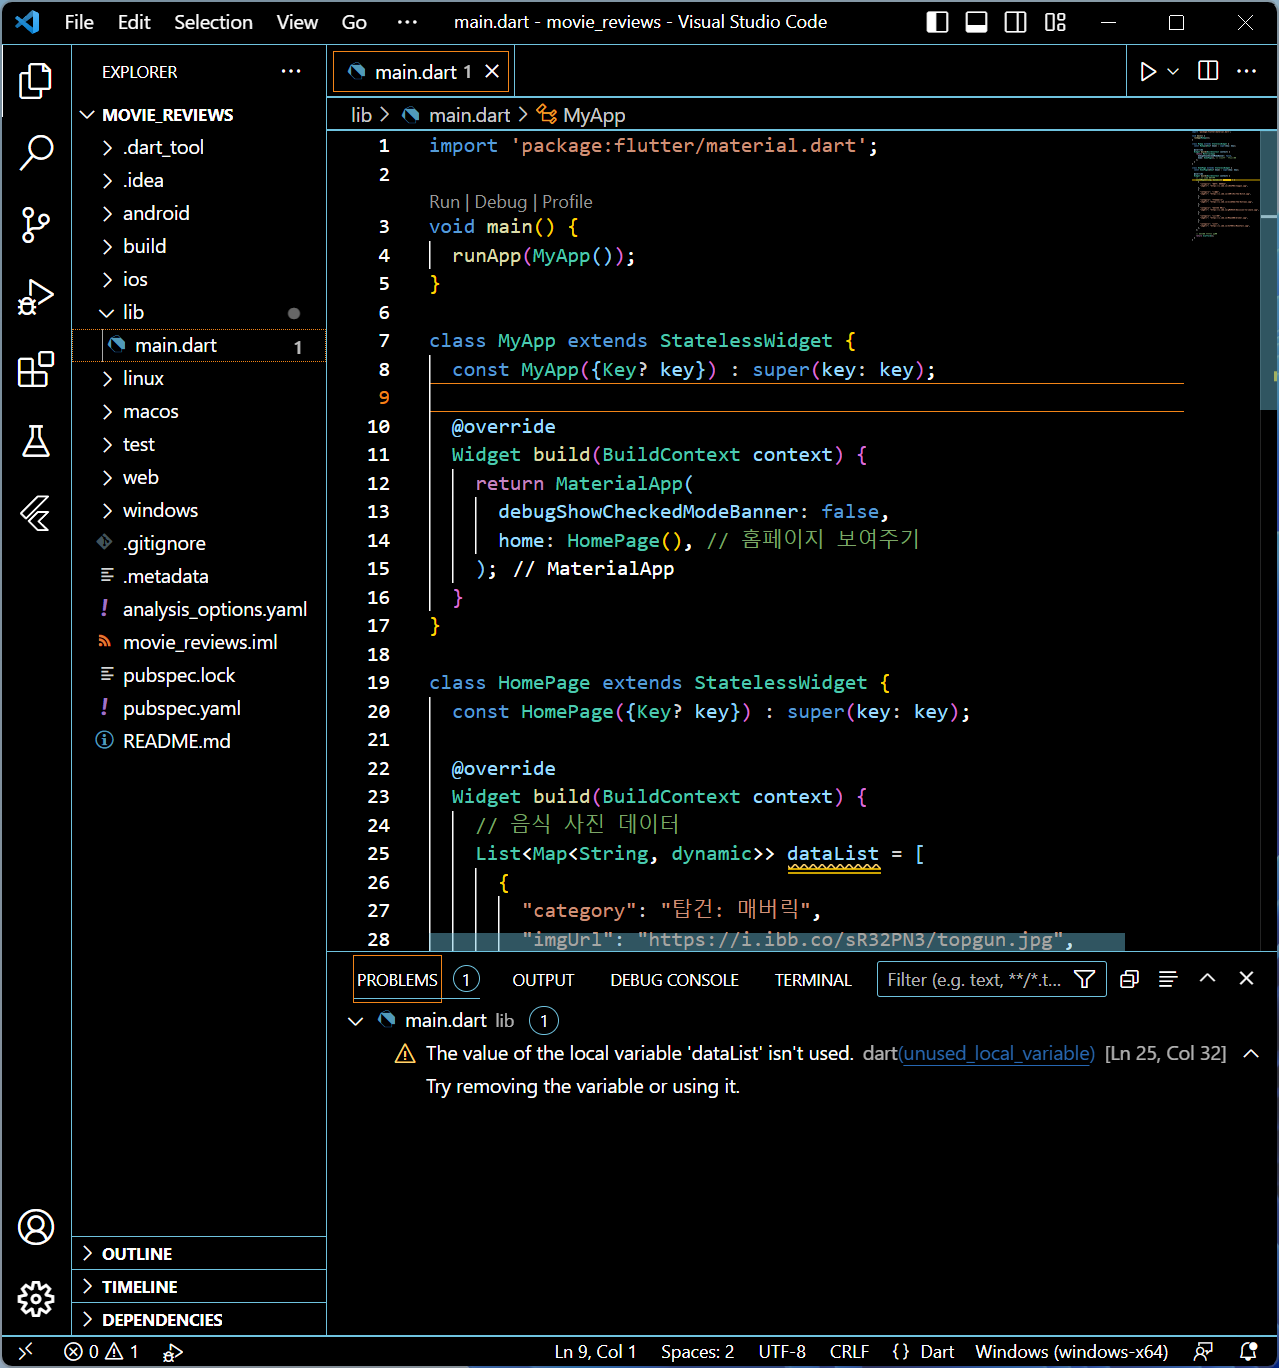Open the run options dropdown arrow
1279x1368 pixels.
[x=1173, y=71]
